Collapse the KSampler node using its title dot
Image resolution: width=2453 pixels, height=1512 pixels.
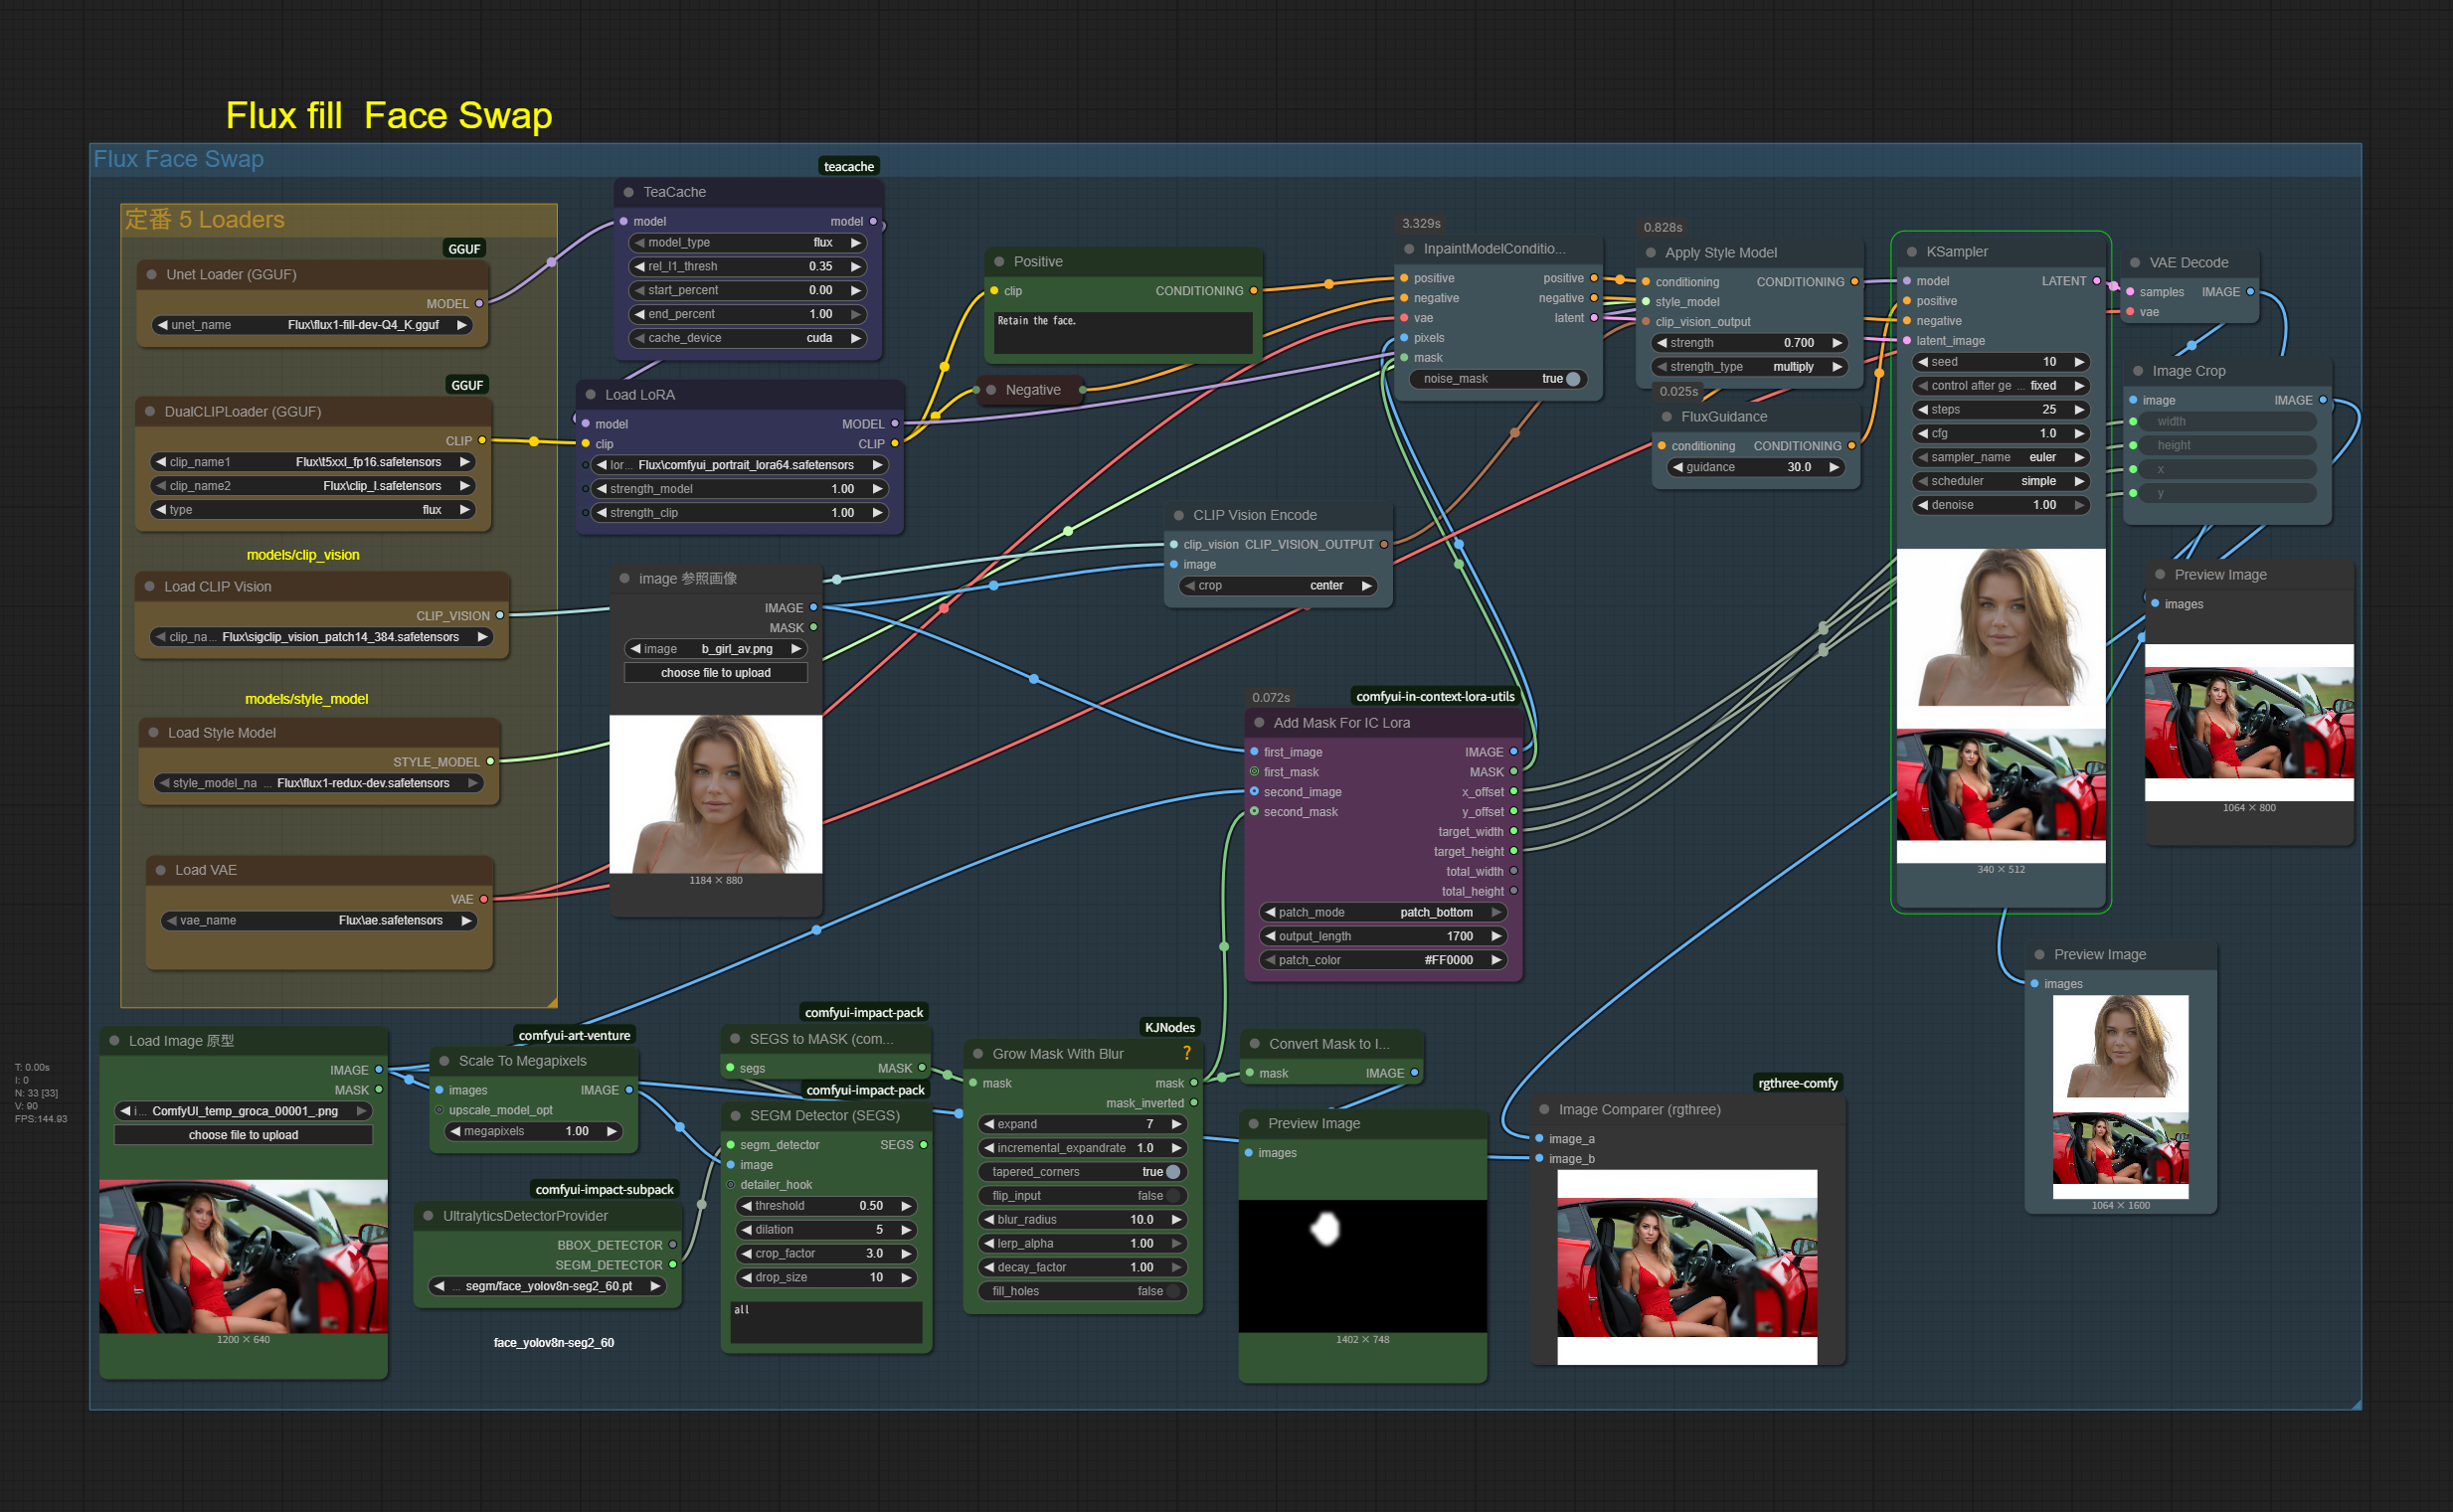(1911, 252)
